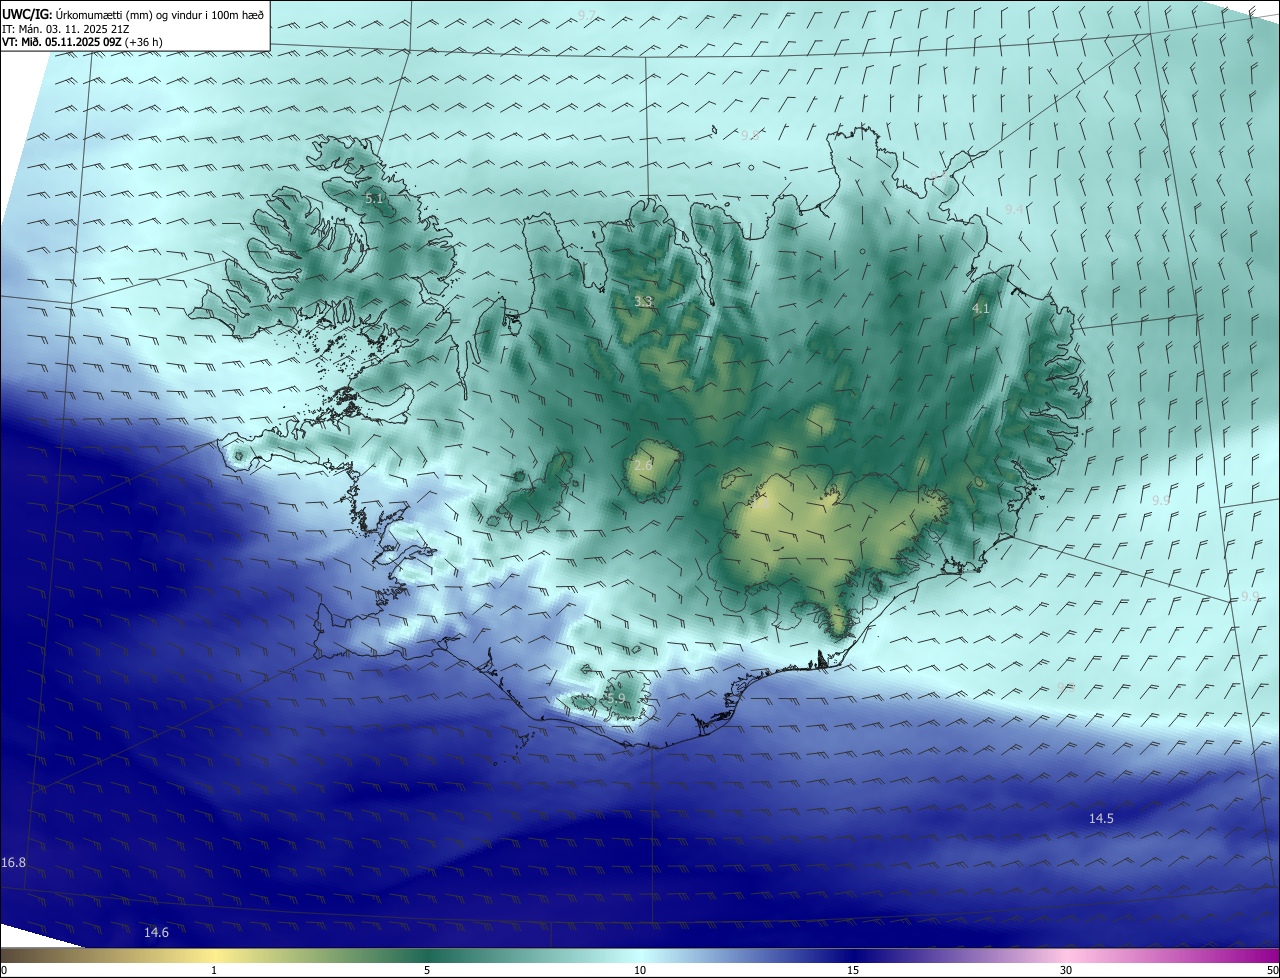Click the '1' tick label on the colour scale

coord(214,970)
